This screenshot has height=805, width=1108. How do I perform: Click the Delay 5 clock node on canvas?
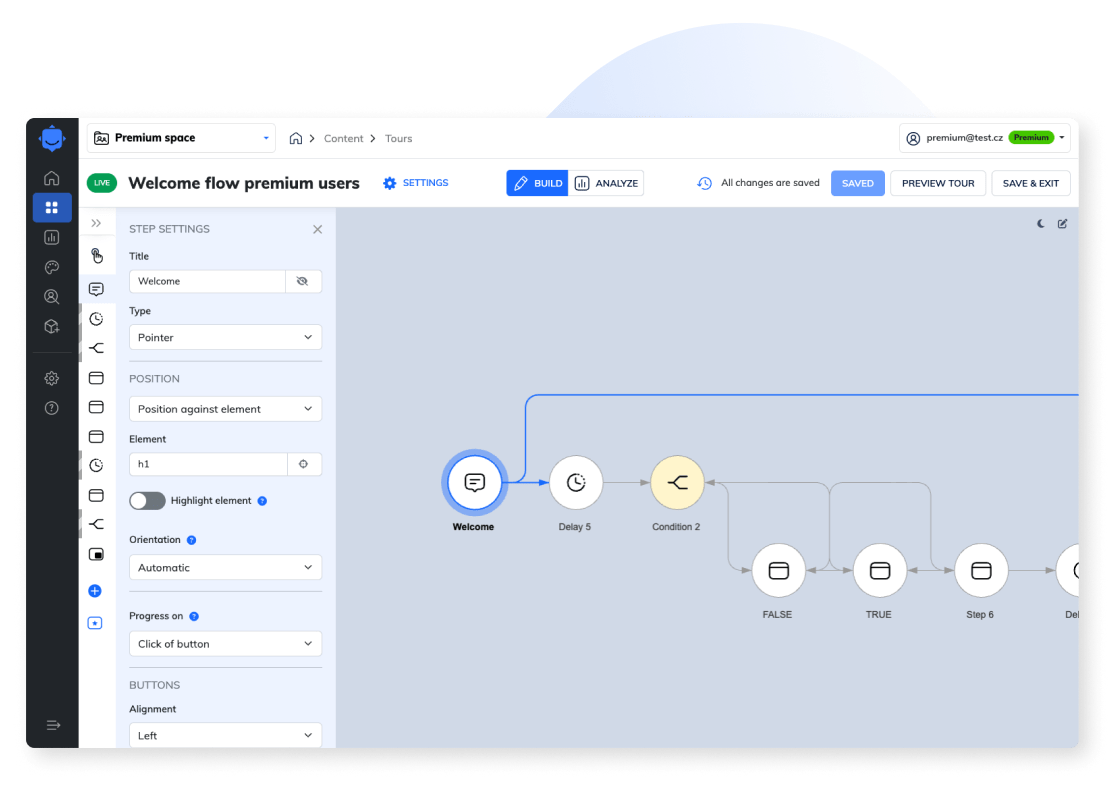coord(576,481)
